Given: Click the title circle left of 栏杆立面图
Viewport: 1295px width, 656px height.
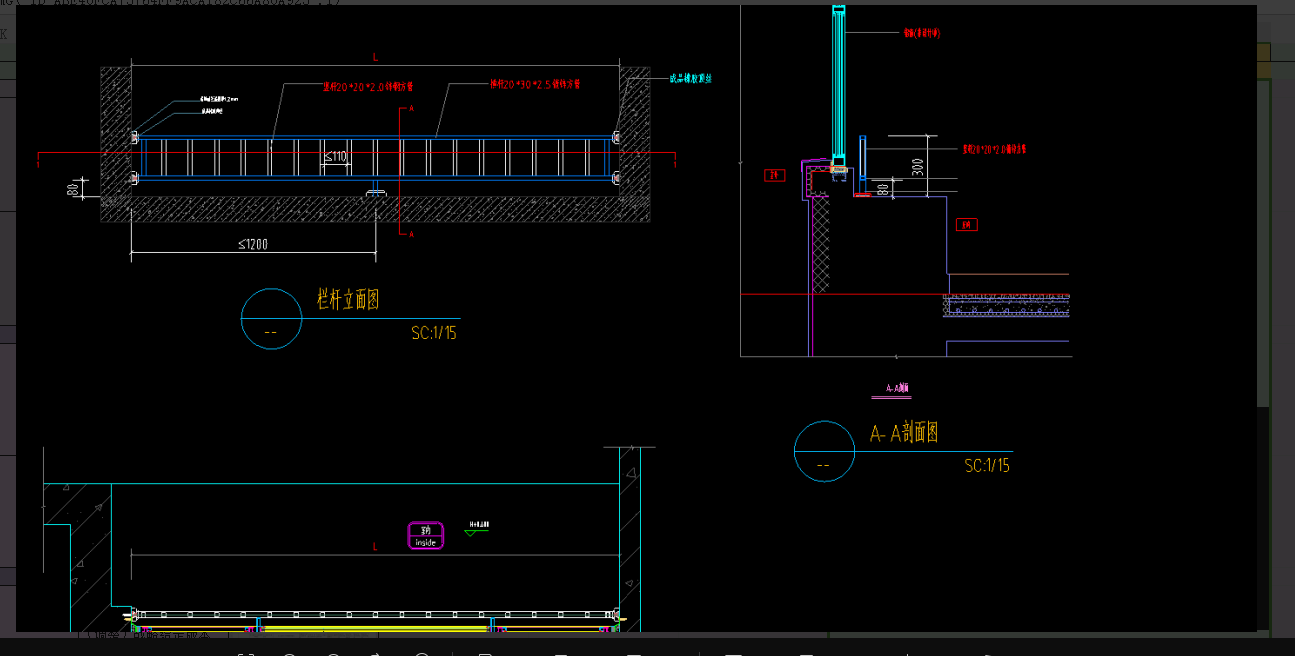Looking at the screenshot, I should tap(272, 319).
